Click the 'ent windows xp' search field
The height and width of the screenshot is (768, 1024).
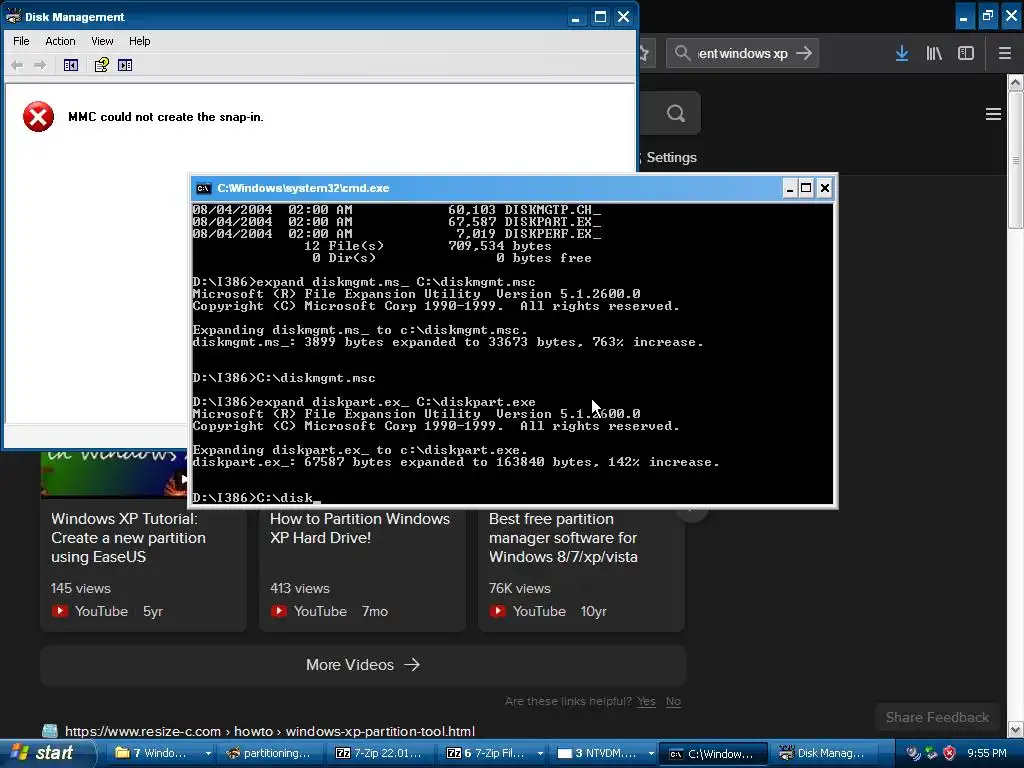coord(743,53)
